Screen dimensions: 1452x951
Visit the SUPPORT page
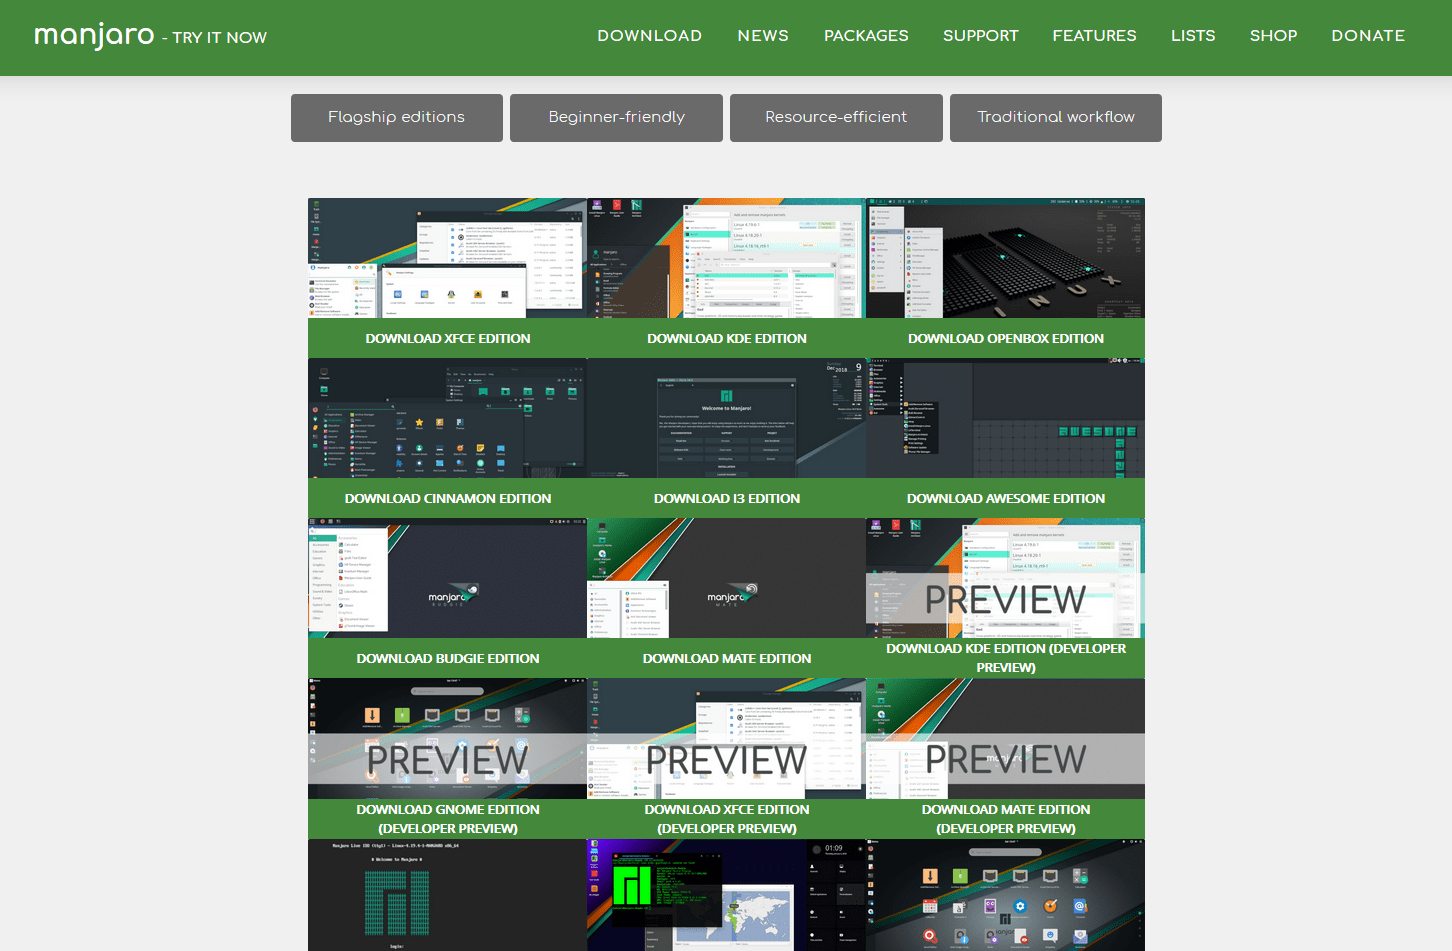[980, 36]
